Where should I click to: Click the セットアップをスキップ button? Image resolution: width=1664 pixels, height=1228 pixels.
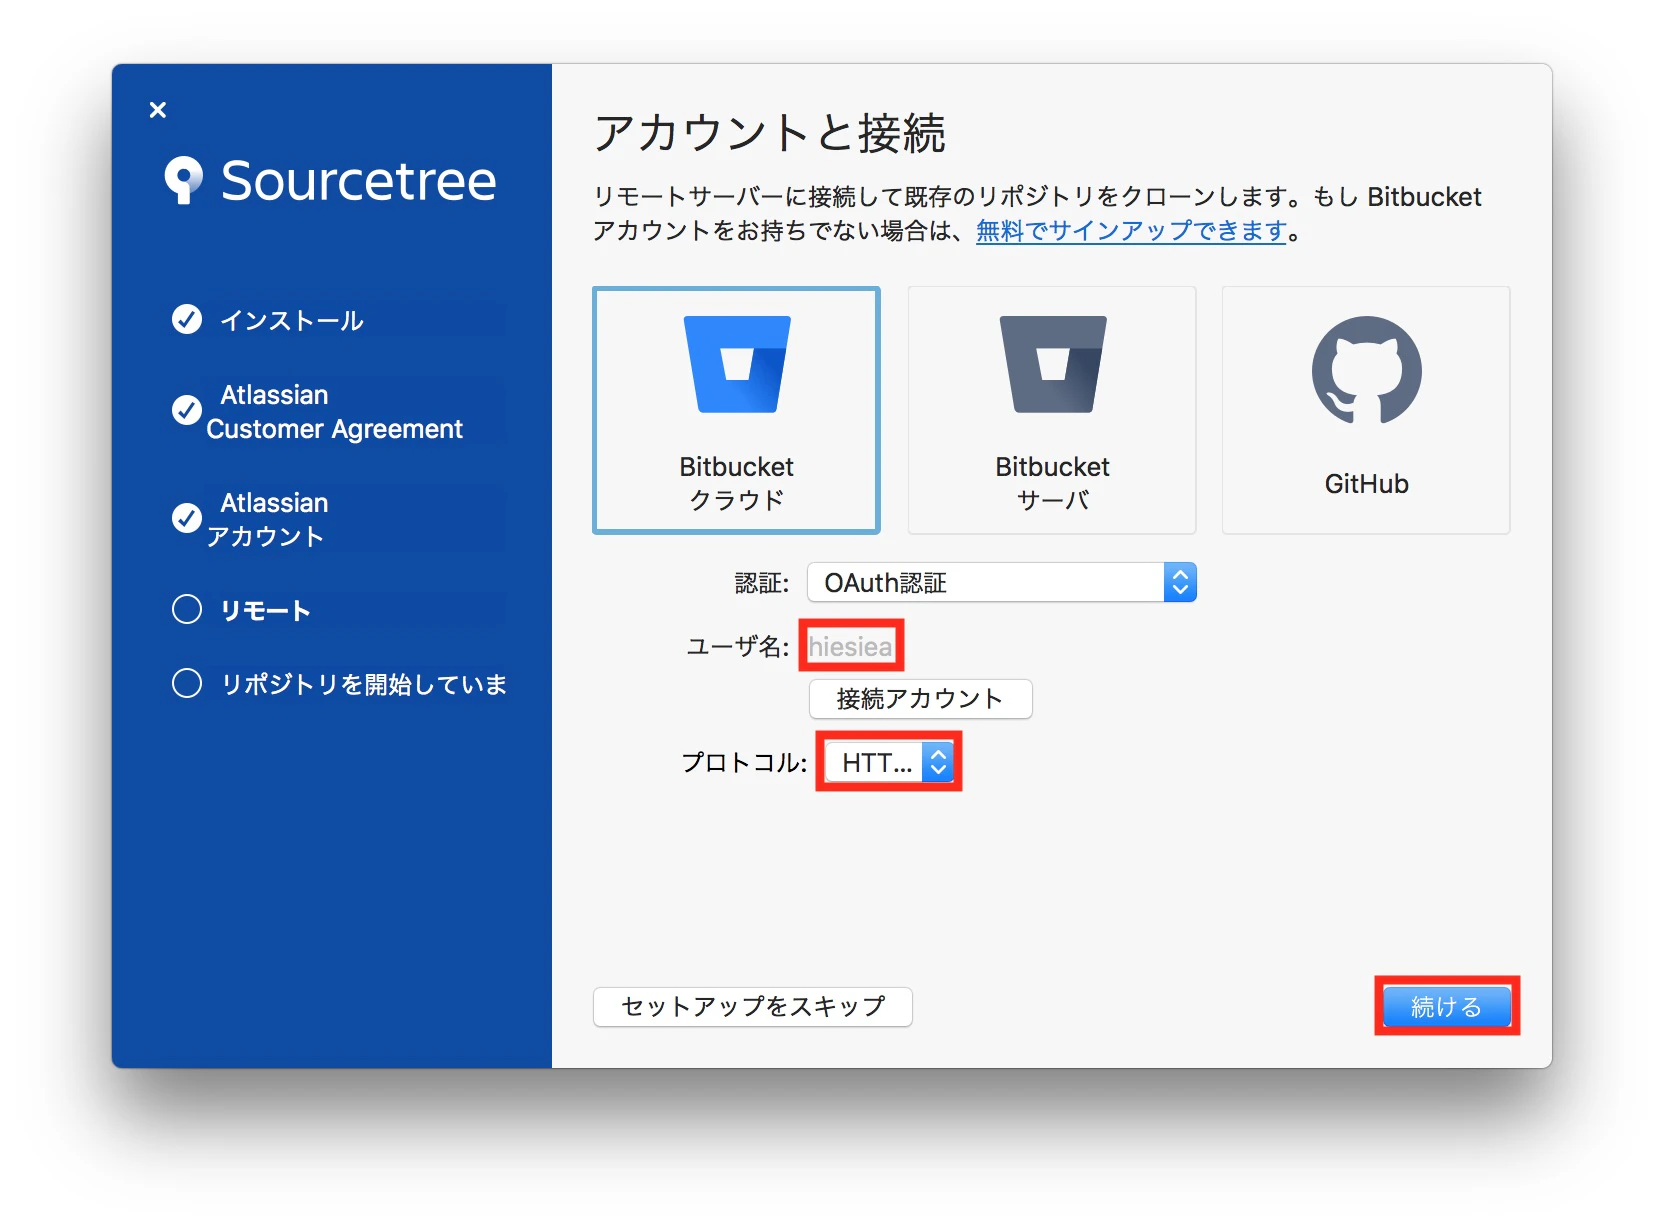click(x=753, y=1006)
